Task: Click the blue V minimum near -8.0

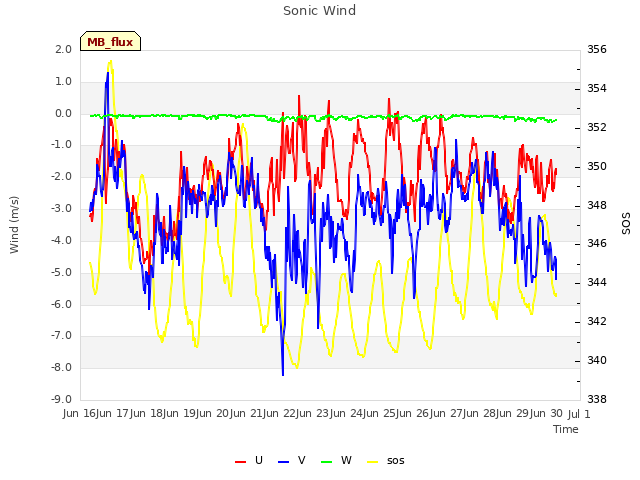Action: coord(283,373)
